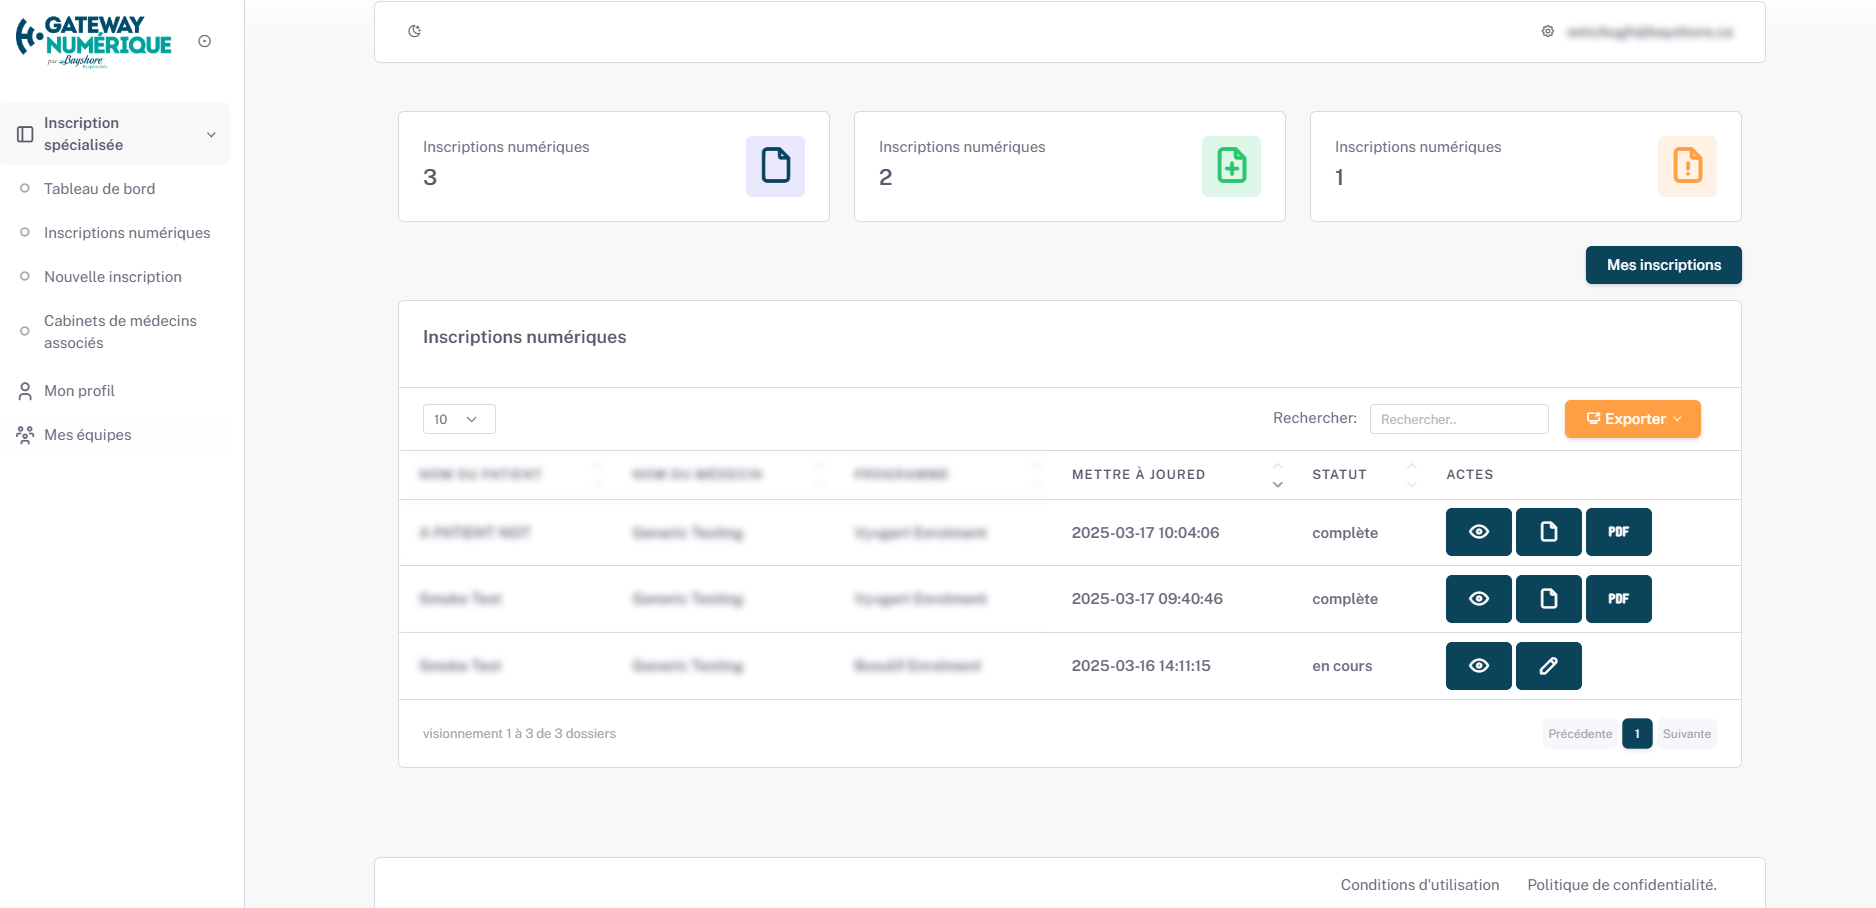Image resolution: width=1876 pixels, height=908 pixels.
Task: Click the 'visionnement 1 à 3 de 3 dossiers' text
Action: point(519,734)
